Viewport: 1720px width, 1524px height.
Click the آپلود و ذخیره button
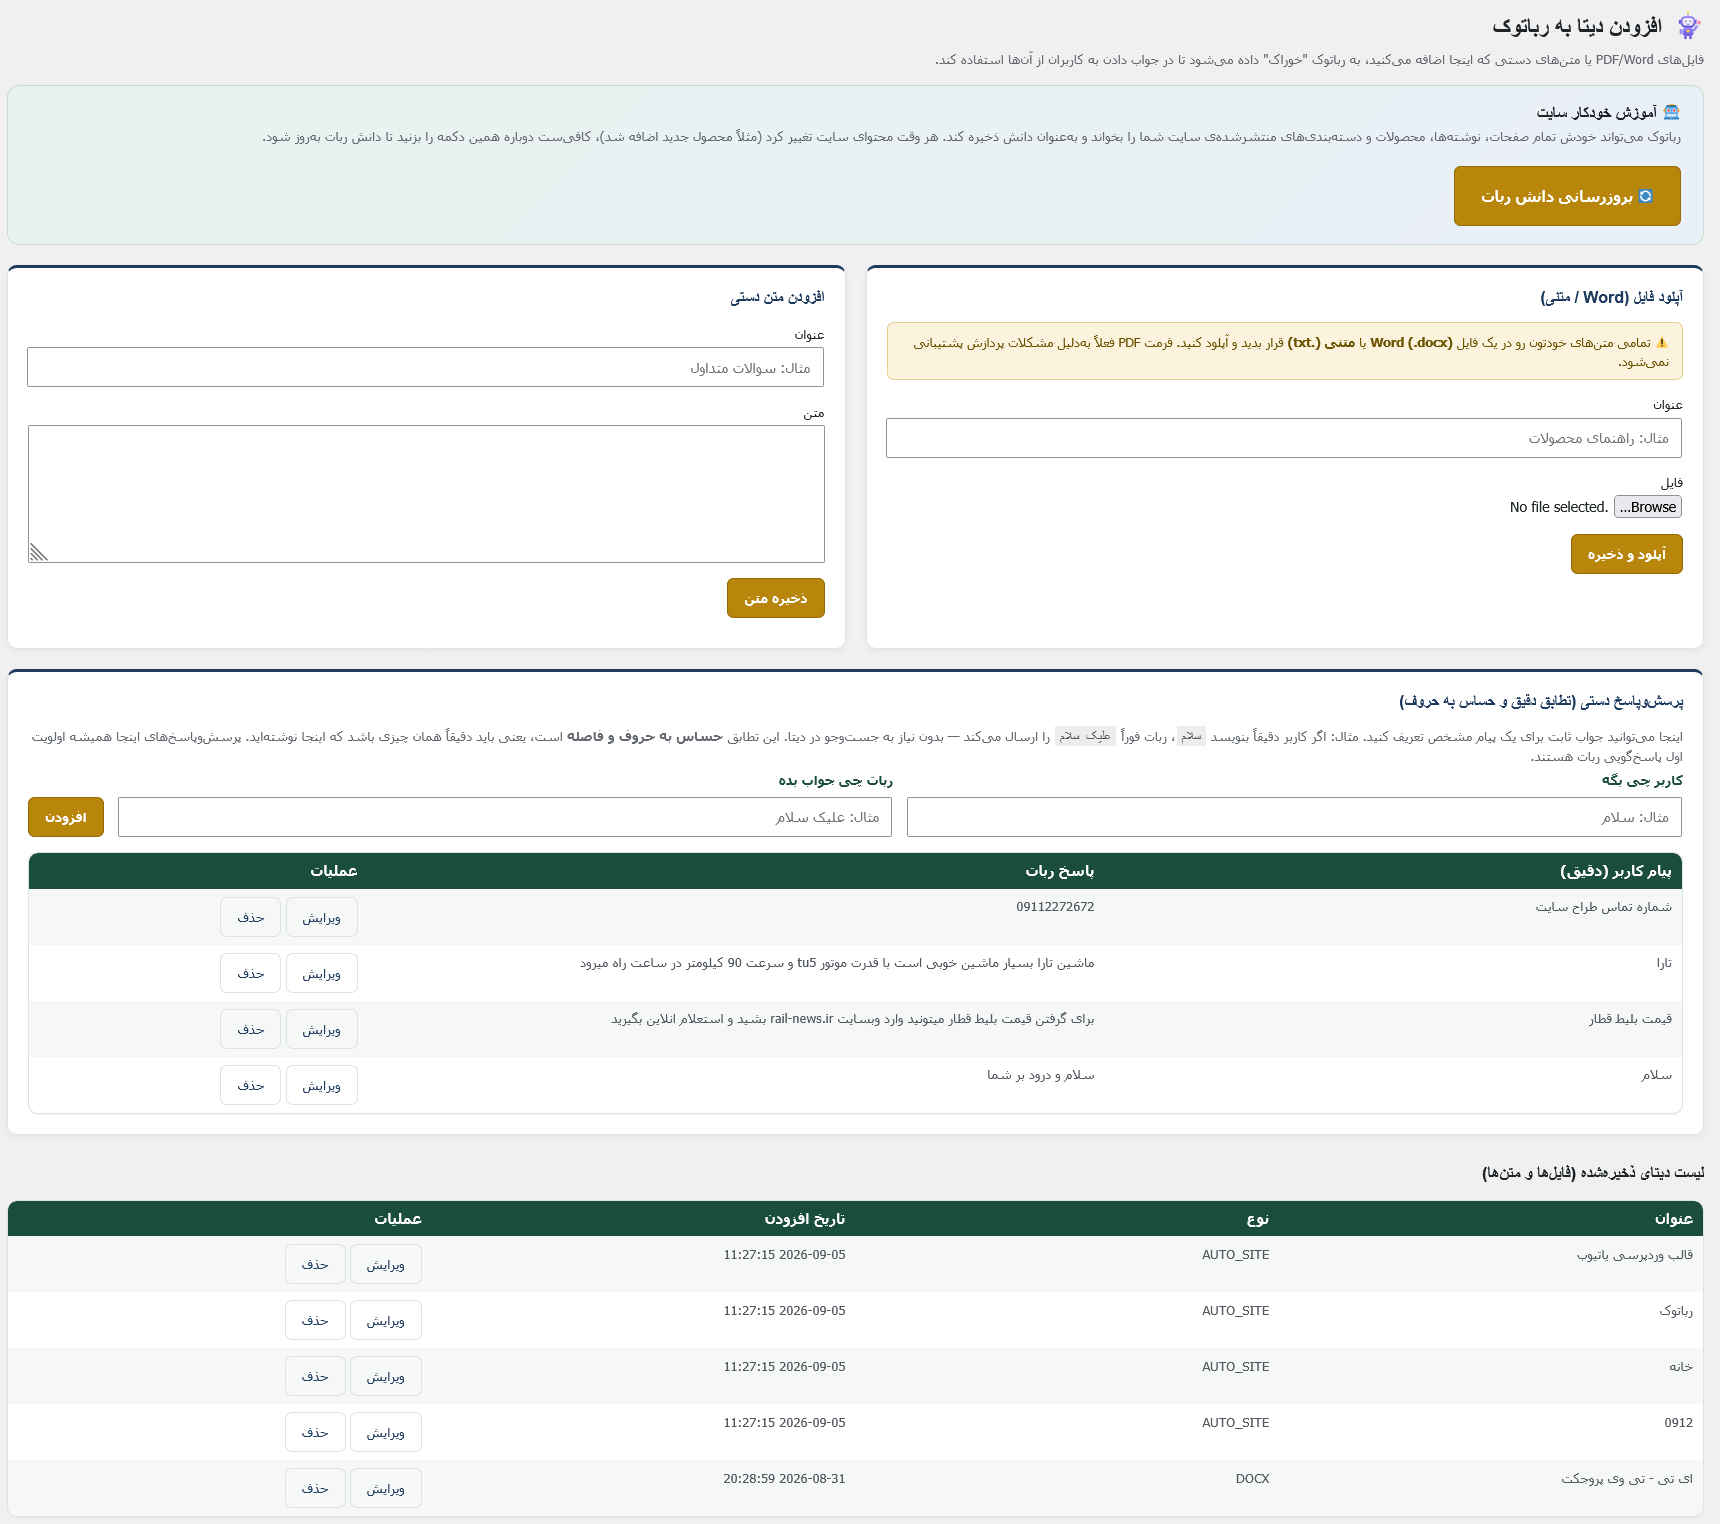1627,554
